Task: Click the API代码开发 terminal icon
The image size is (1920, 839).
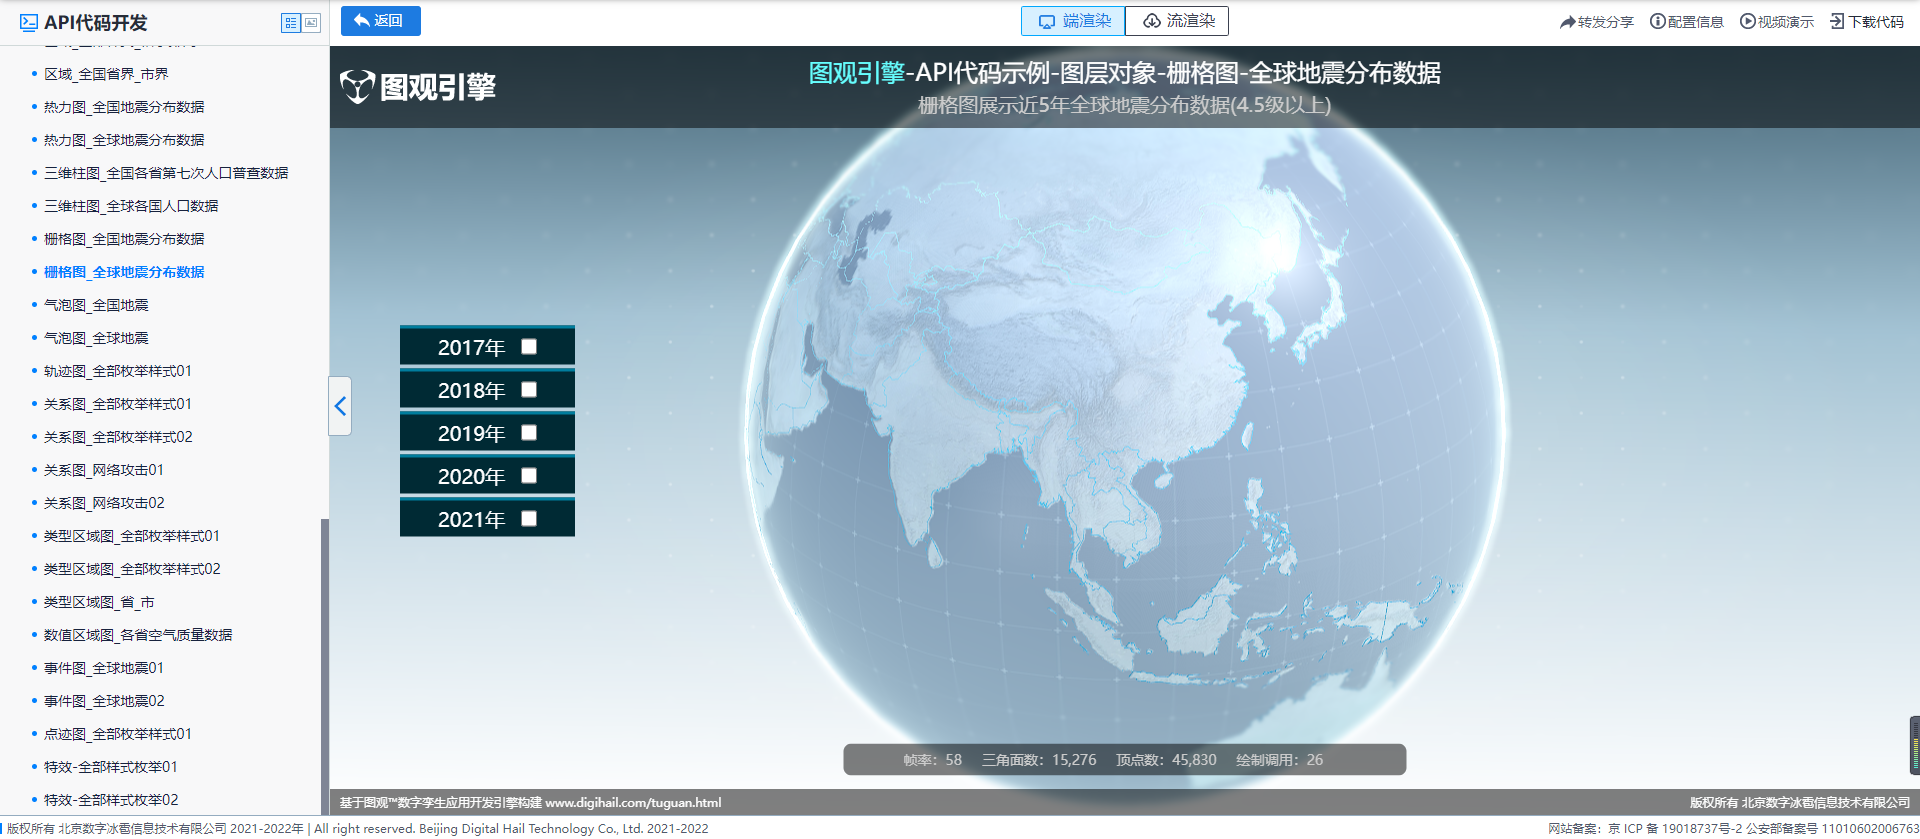Action: click(29, 22)
